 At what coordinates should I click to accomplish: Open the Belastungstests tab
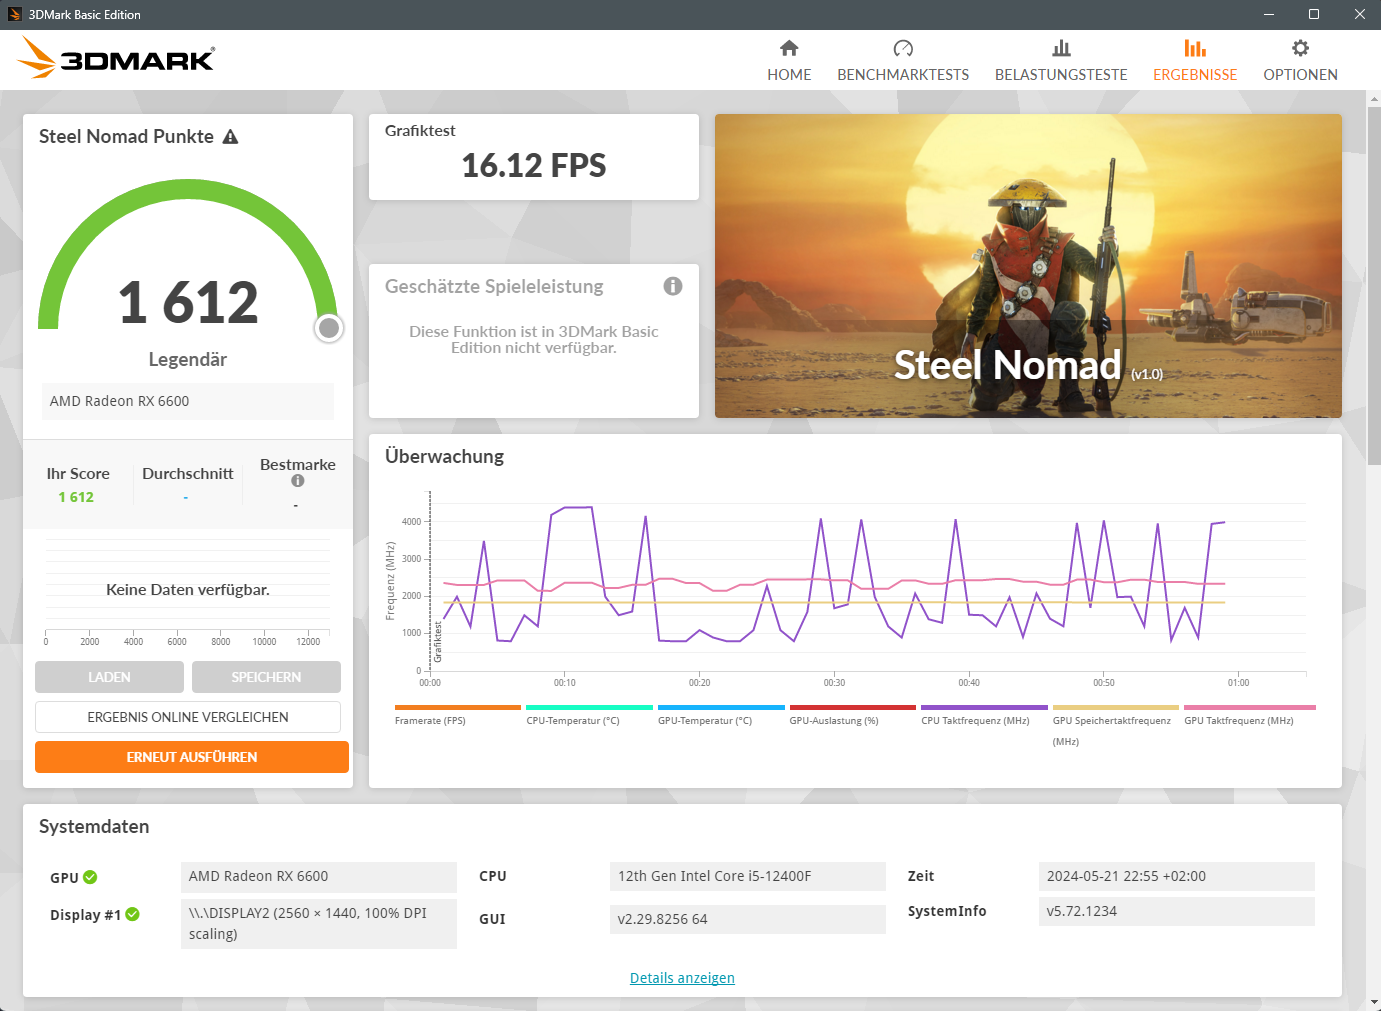coord(1061,60)
